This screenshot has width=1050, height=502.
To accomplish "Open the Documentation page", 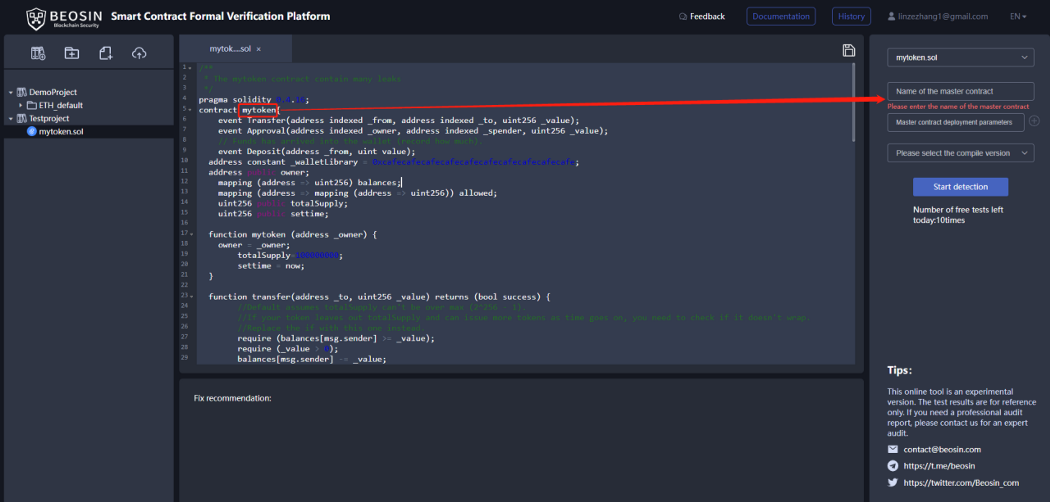I will point(781,16).
